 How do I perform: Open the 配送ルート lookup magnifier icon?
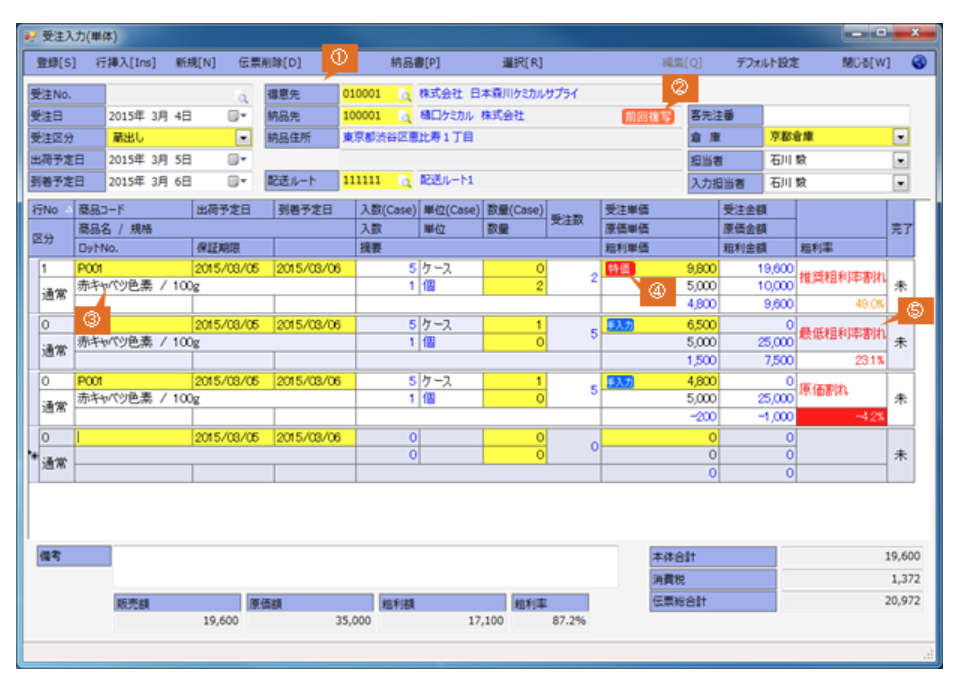coord(405,181)
